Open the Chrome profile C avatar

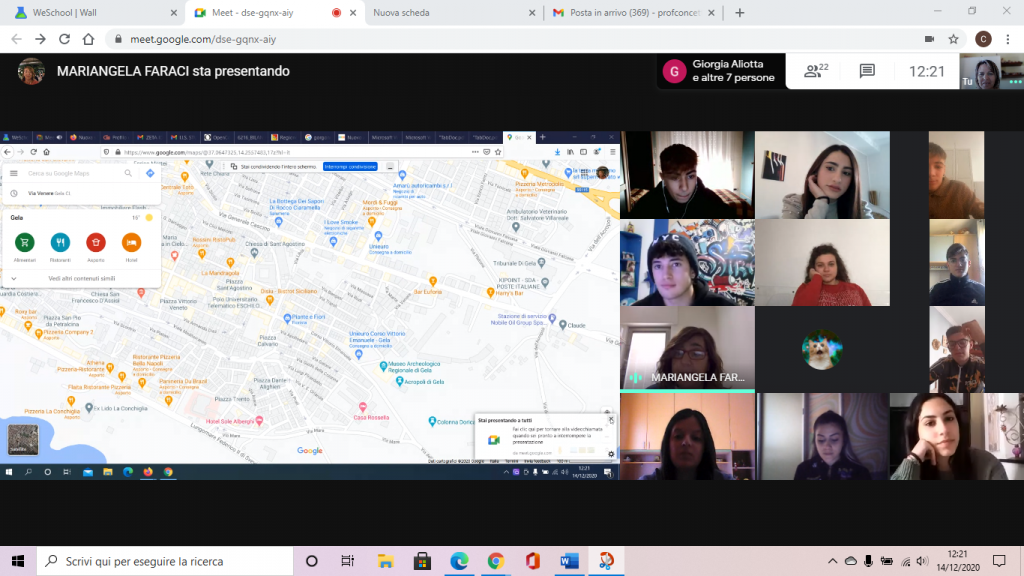coord(983,39)
